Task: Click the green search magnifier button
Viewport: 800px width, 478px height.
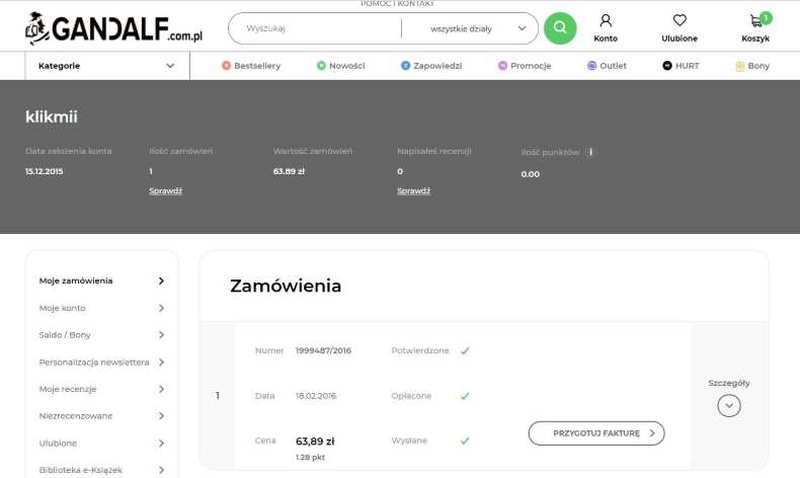Action: click(x=560, y=28)
